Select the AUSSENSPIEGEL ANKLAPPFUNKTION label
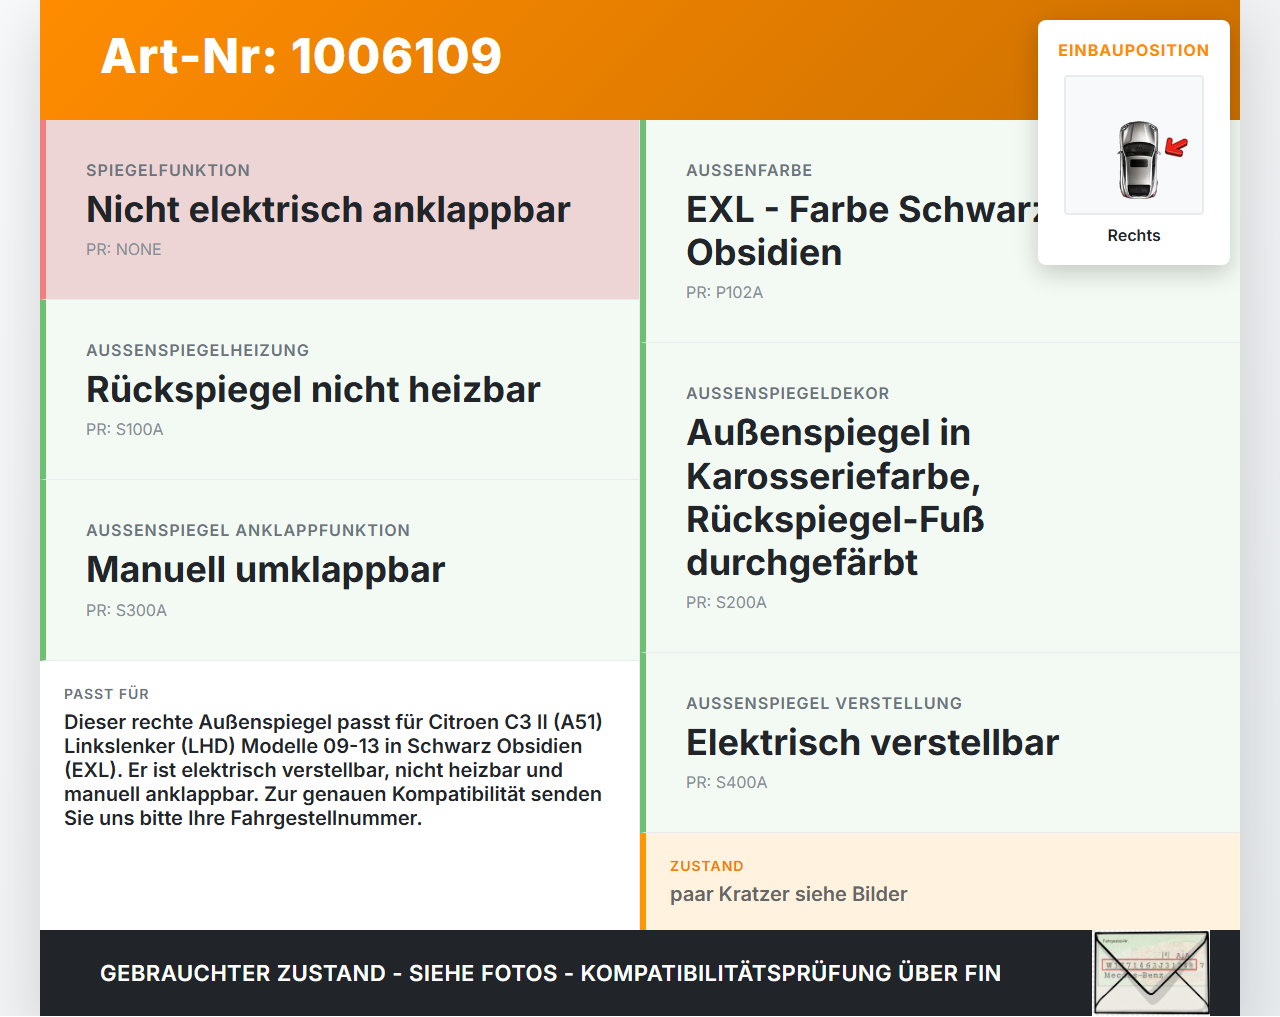 (248, 530)
